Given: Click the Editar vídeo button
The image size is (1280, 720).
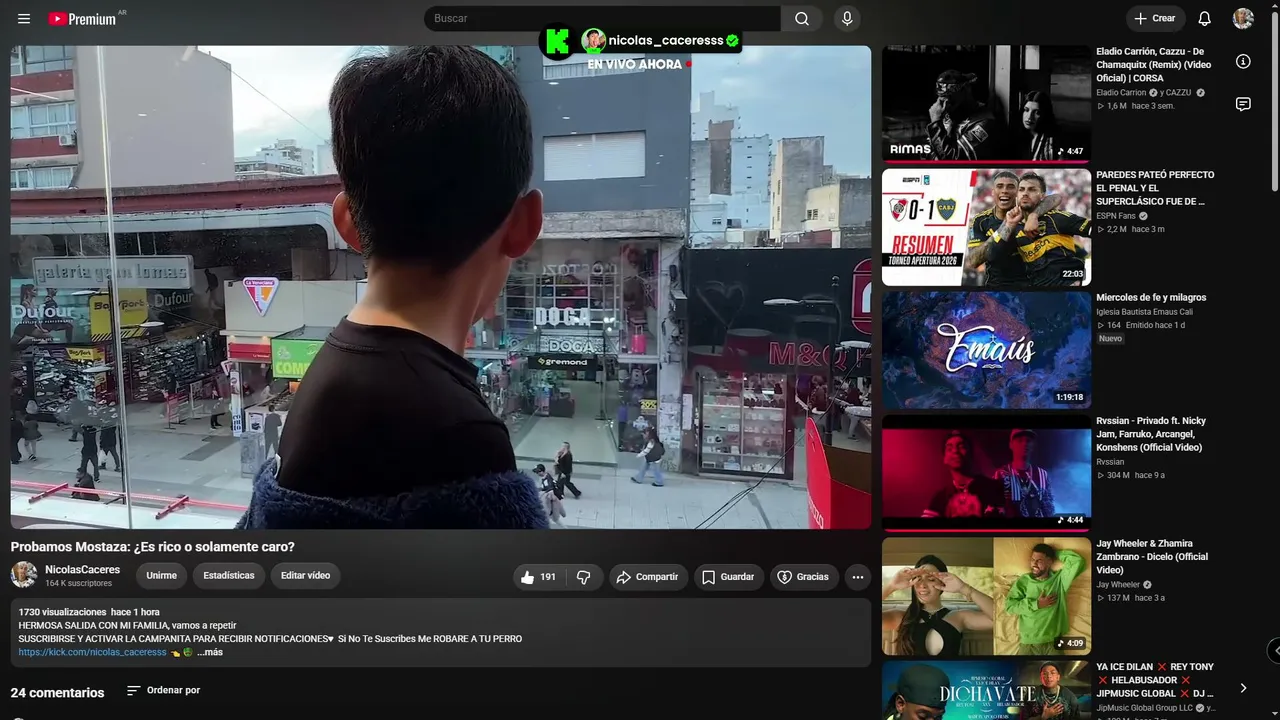Looking at the screenshot, I should tap(305, 576).
